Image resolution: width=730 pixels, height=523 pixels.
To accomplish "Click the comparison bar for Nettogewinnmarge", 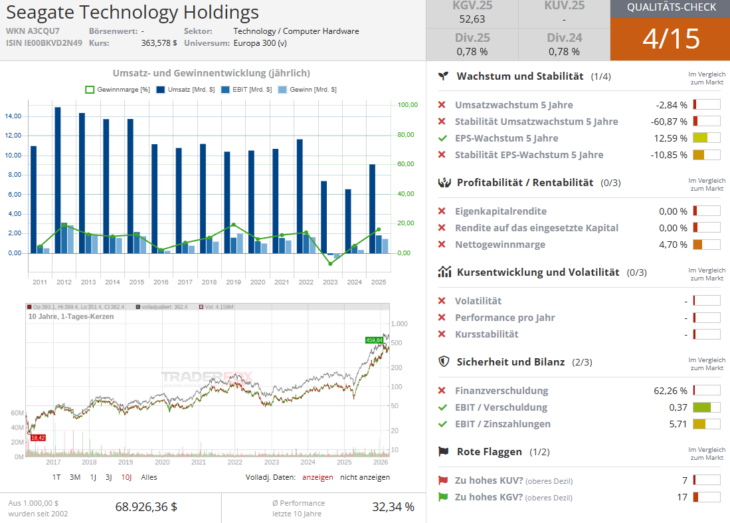I will click(x=706, y=244).
